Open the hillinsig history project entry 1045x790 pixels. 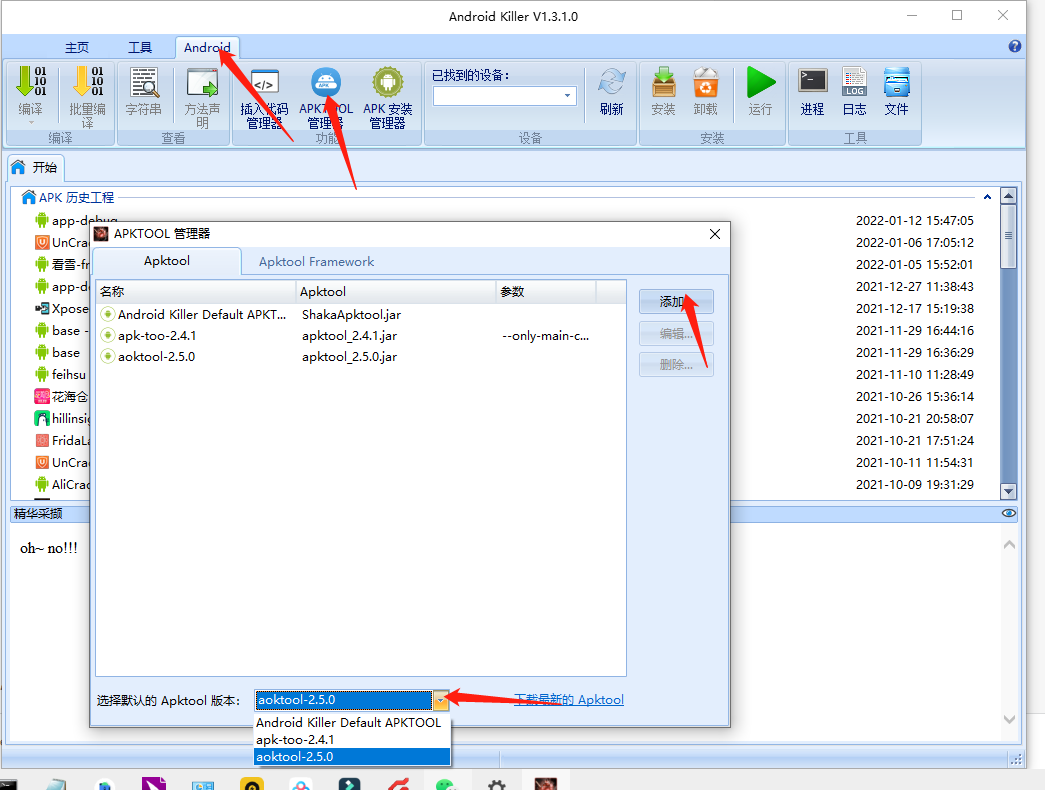(61, 419)
